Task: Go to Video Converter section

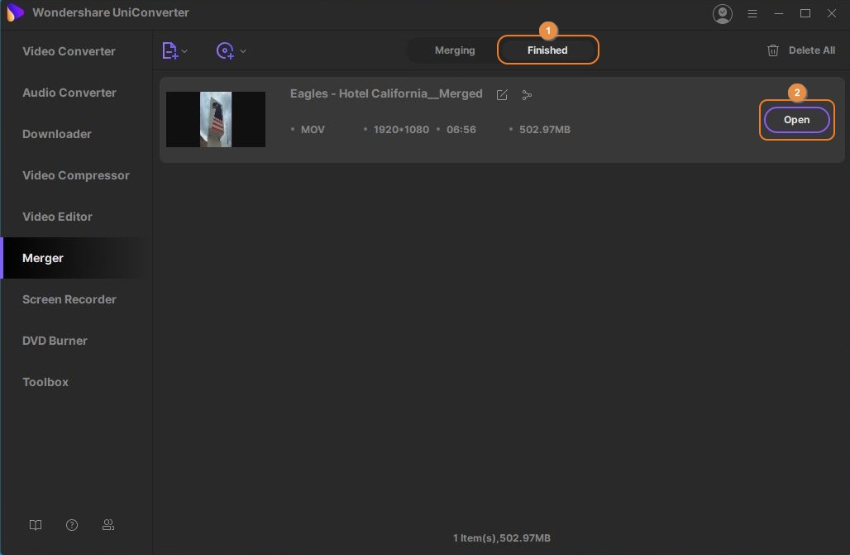Action: 69,51
